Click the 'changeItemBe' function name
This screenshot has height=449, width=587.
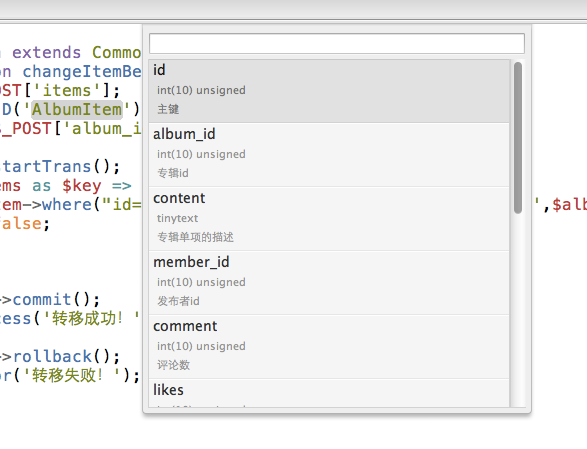[x=82, y=72]
